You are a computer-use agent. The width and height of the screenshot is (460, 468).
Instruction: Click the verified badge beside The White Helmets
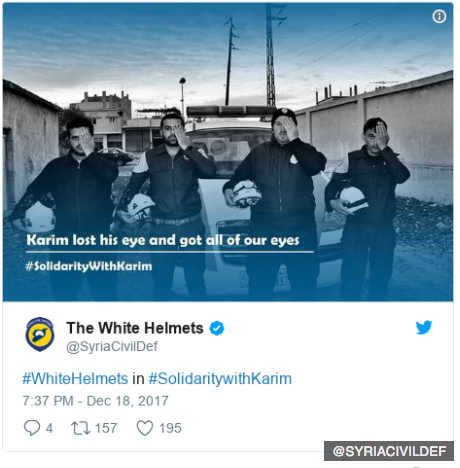[x=217, y=329]
